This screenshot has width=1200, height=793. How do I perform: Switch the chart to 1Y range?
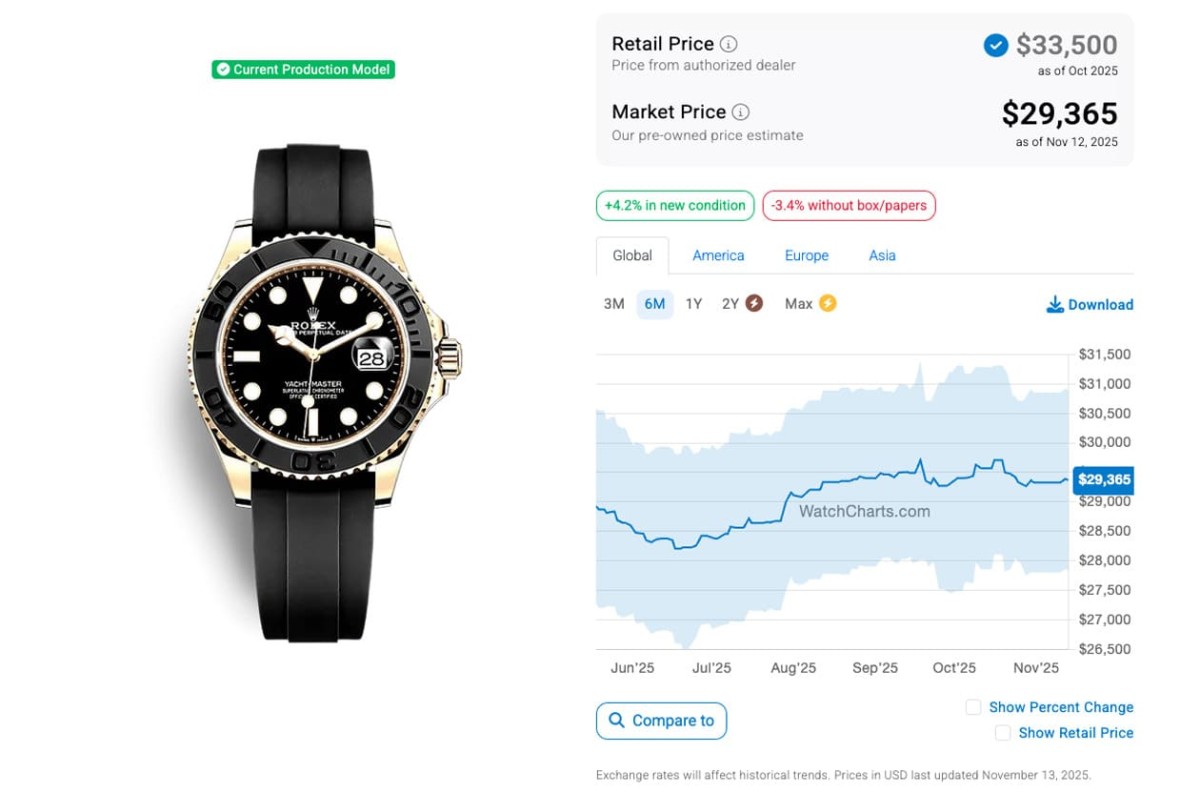point(694,304)
